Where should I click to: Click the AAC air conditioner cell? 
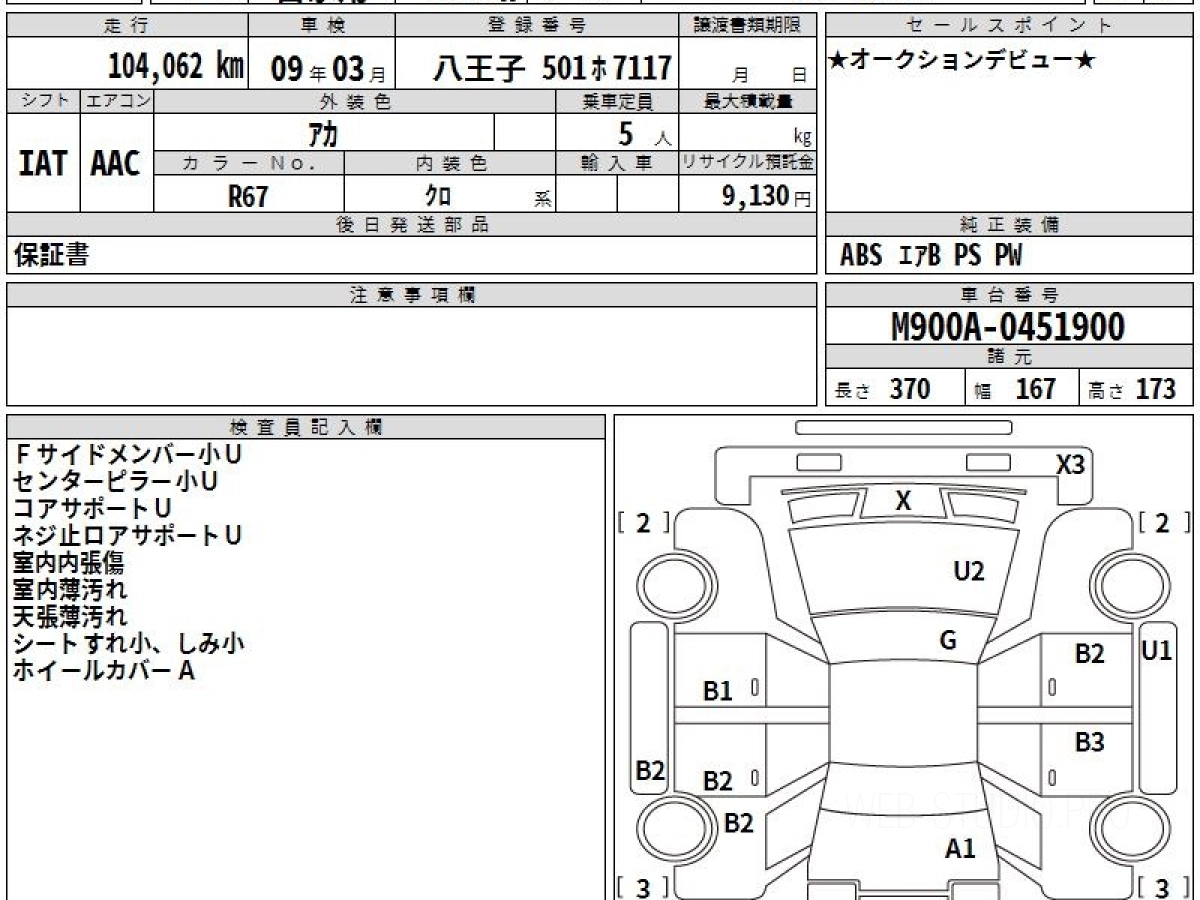(x=116, y=164)
